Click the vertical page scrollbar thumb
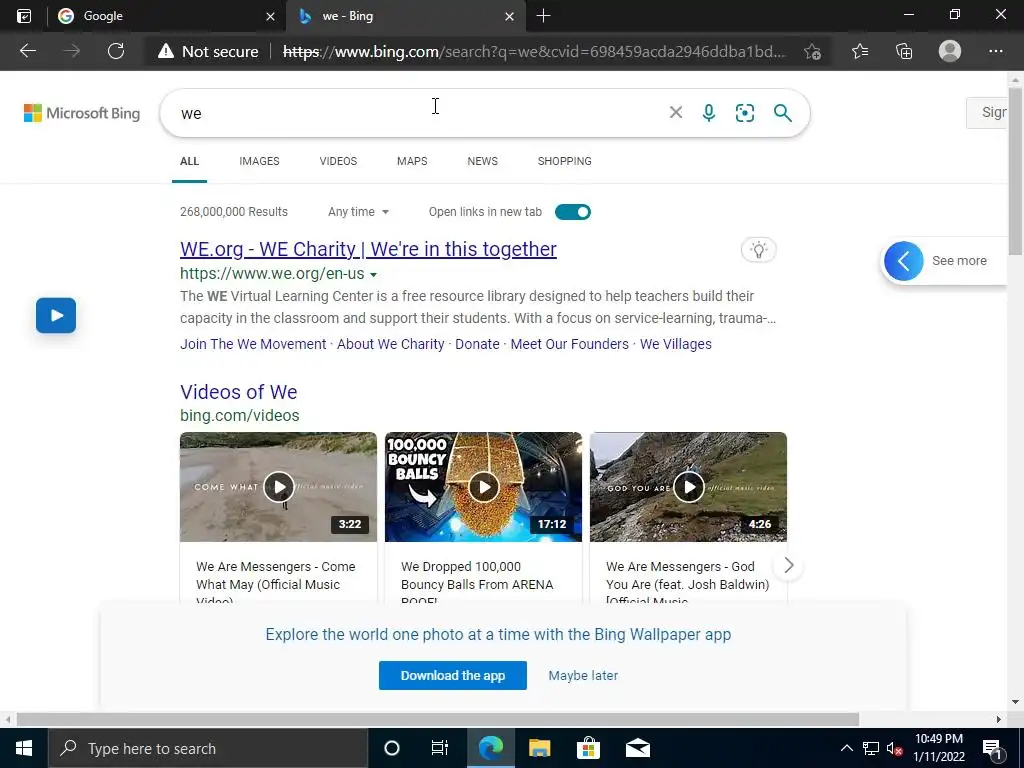The image size is (1024, 768). [1015, 171]
